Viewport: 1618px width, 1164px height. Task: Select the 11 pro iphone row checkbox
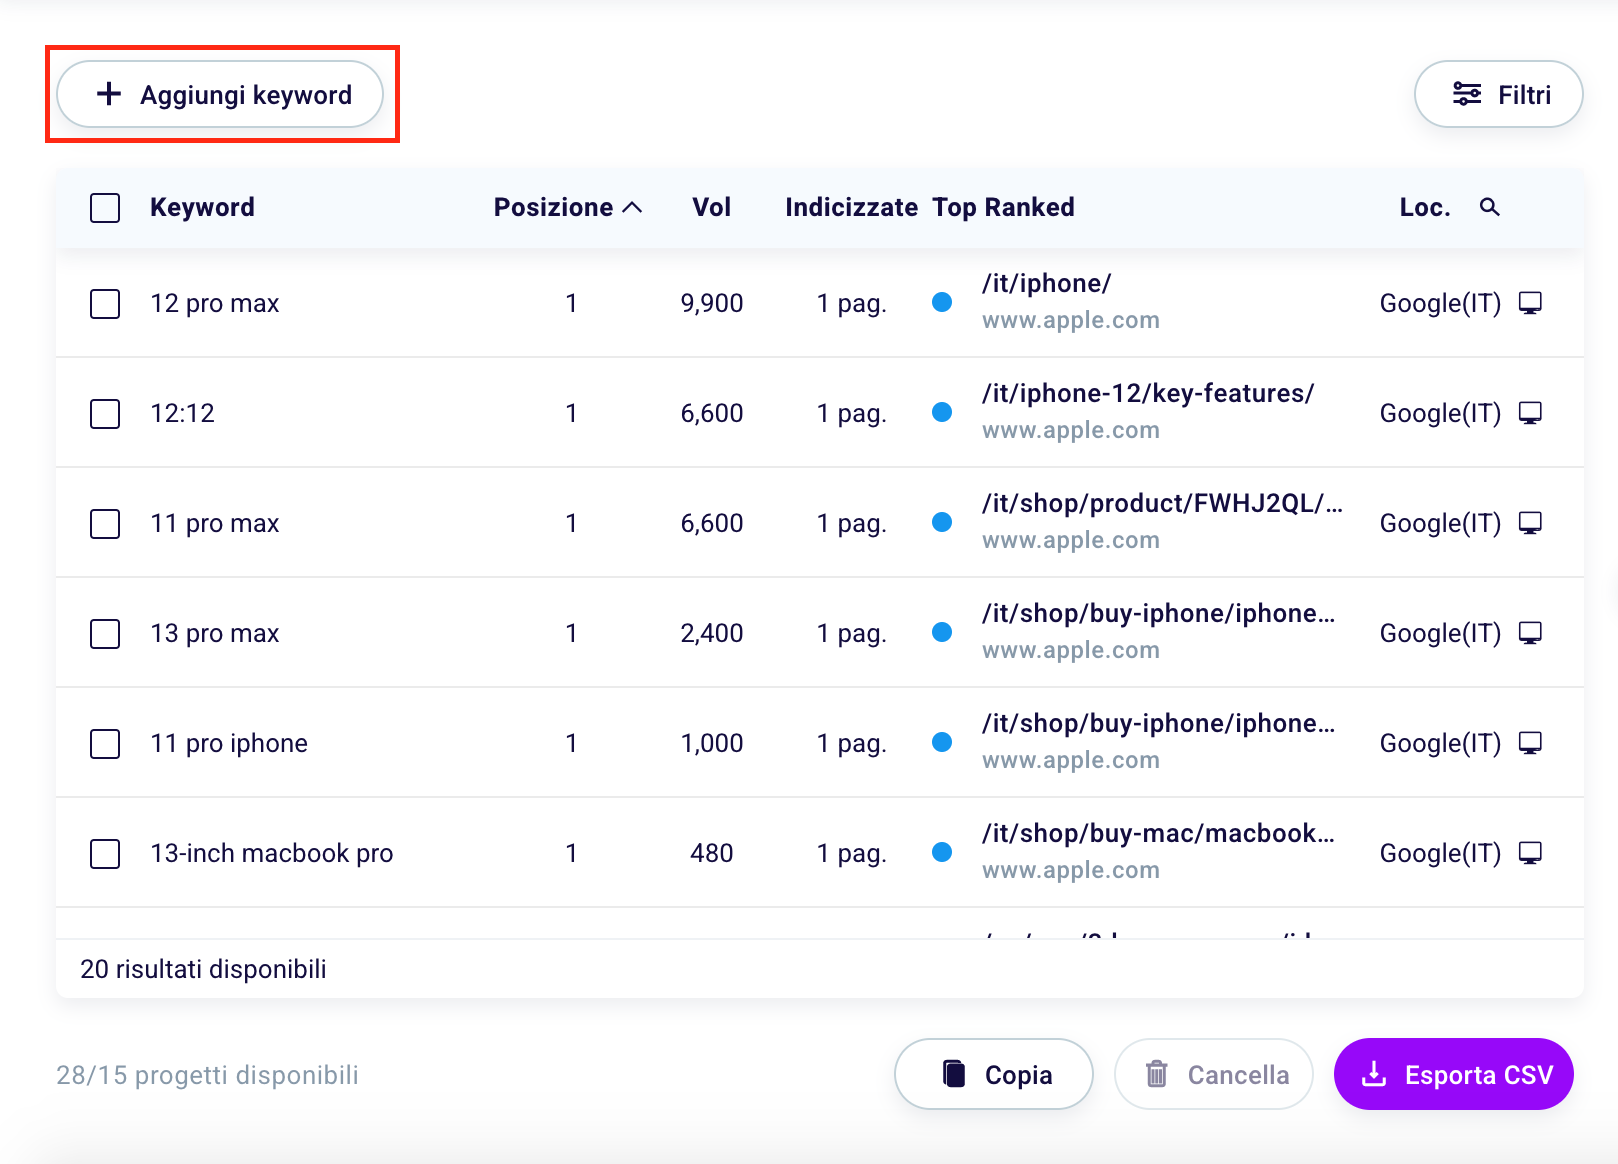105,743
